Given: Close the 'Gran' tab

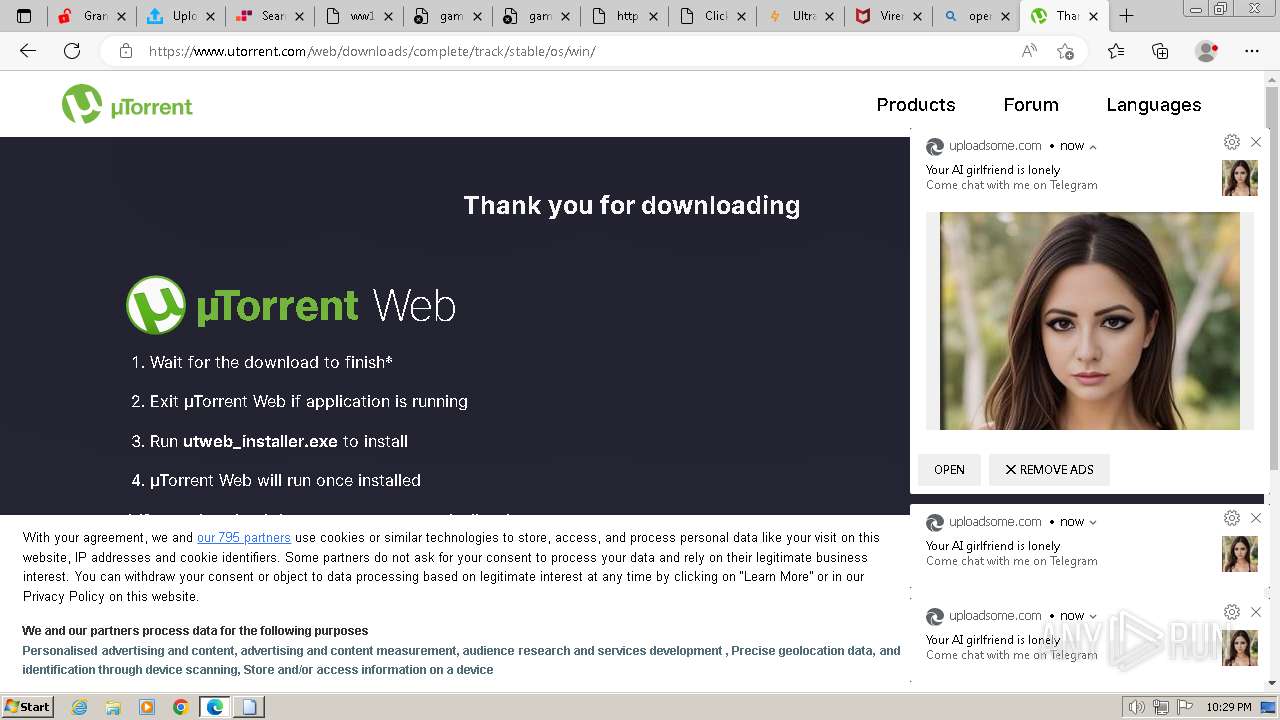Looking at the screenshot, I should (122, 16).
